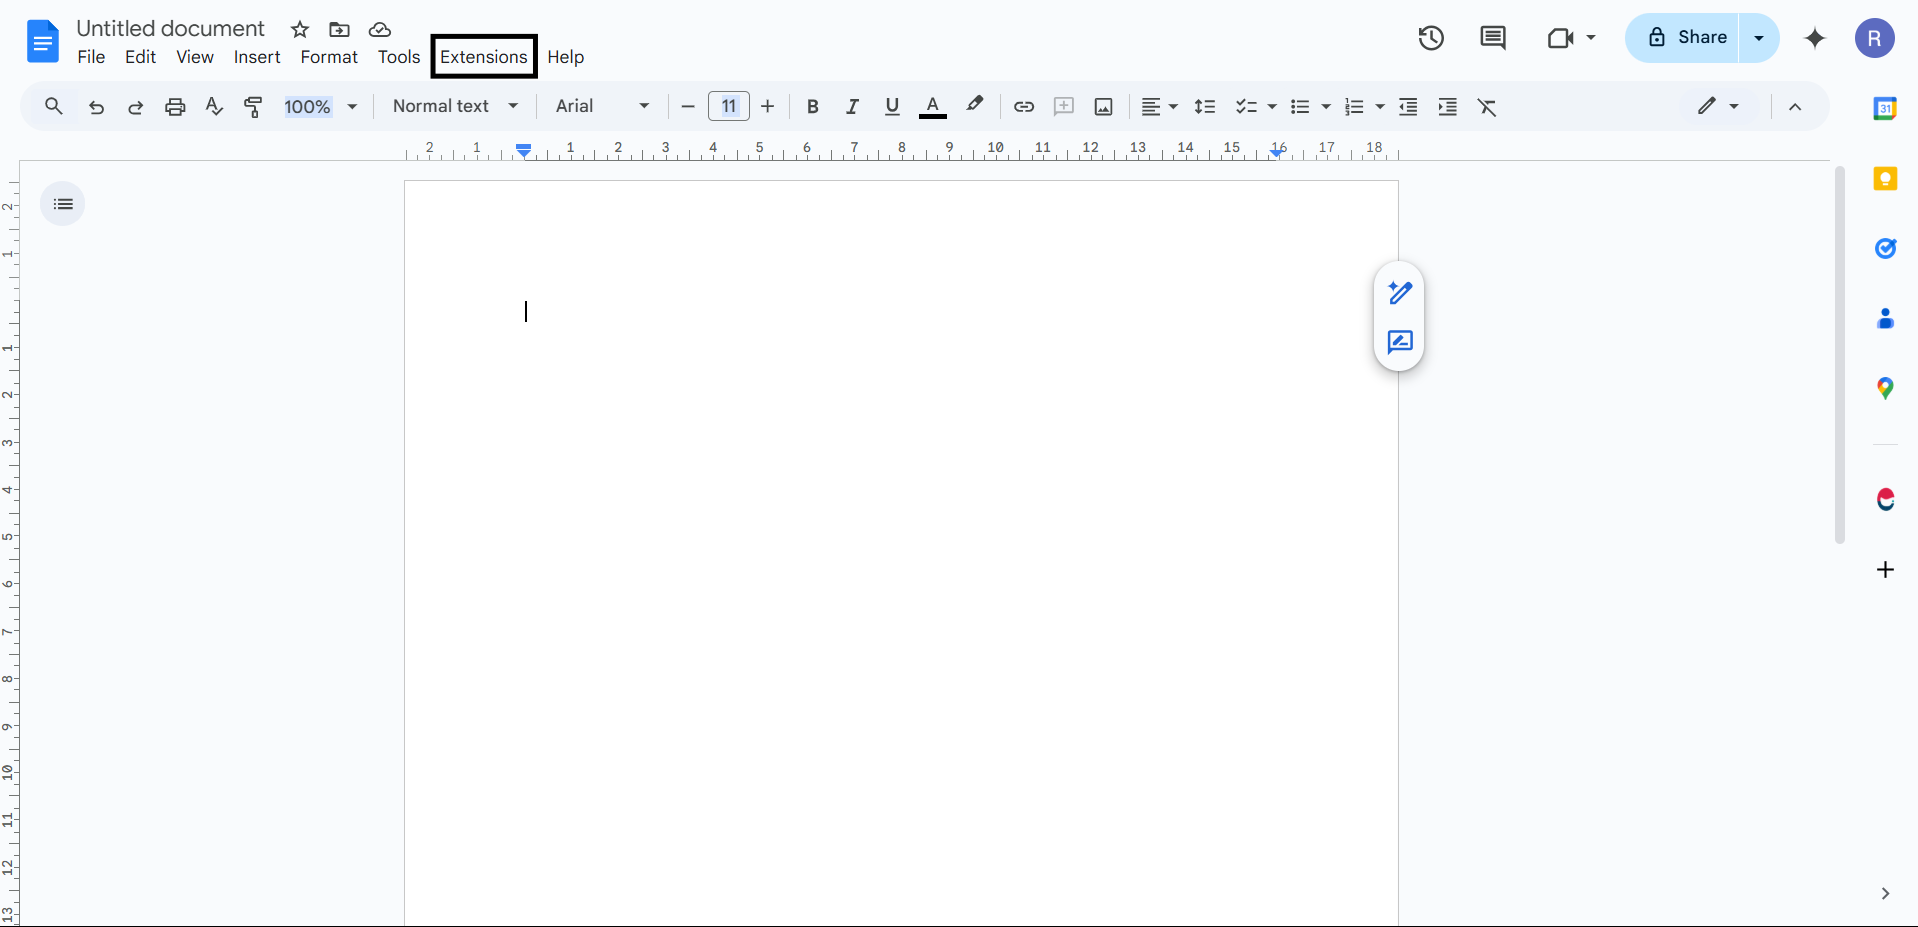Open the comments history icon
The width and height of the screenshot is (1918, 927).
click(1493, 38)
